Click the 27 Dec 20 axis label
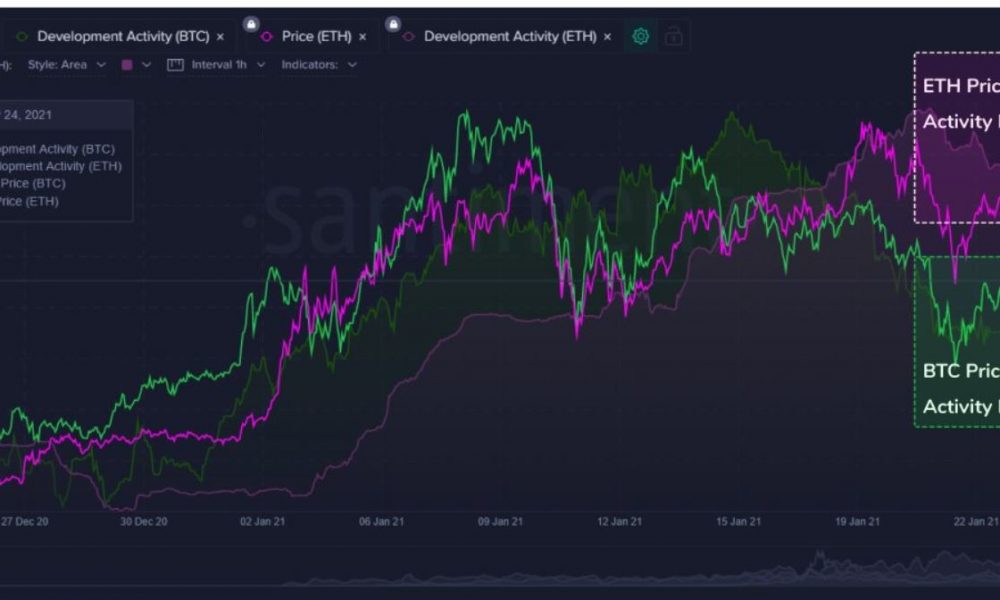Image resolution: width=1000 pixels, height=600 pixels. click(25, 522)
